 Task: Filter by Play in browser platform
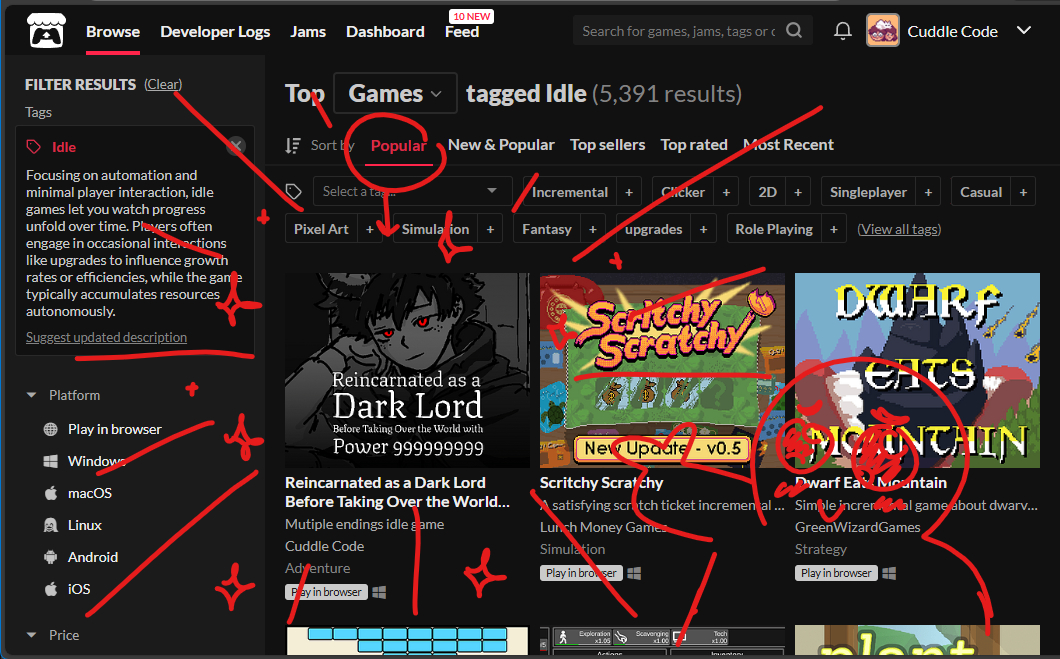tap(114, 429)
